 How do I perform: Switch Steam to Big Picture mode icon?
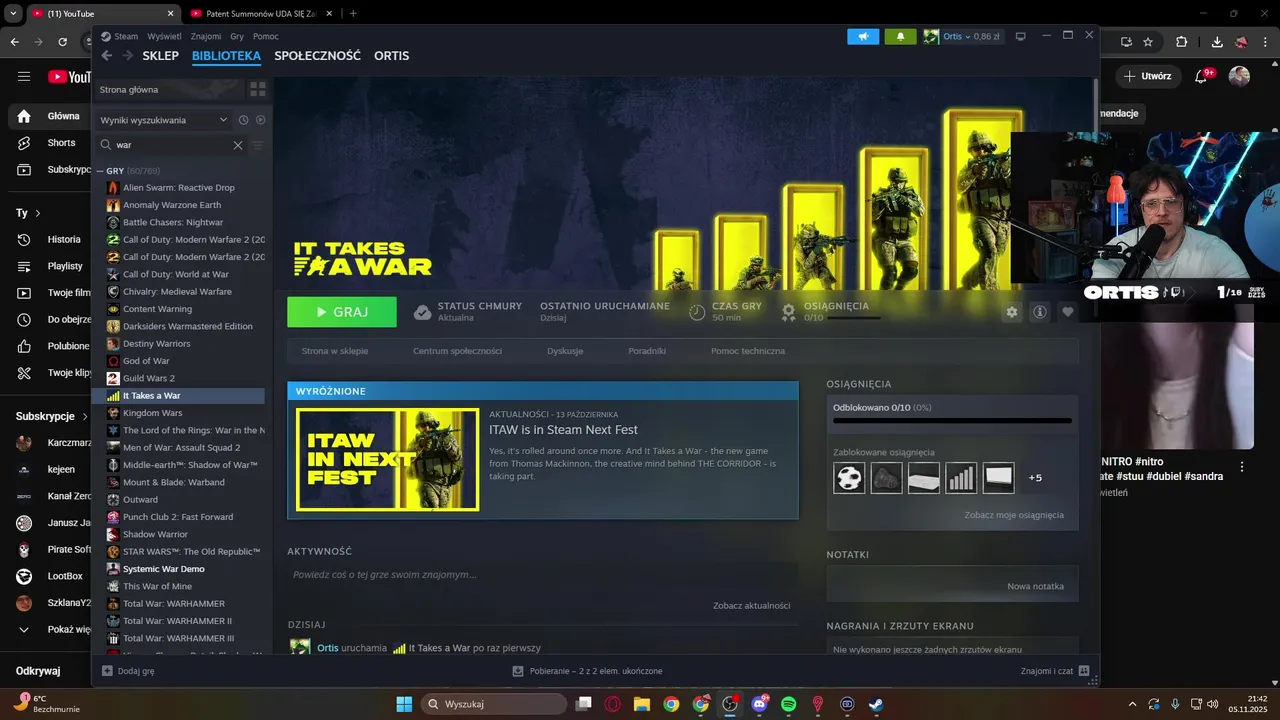pyautogui.click(x=1020, y=36)
